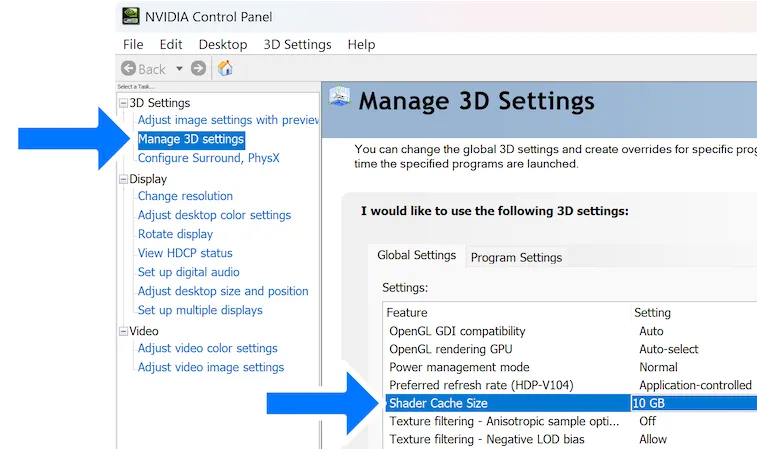This screenshot has height=449, width=757.
Task: Click the Home icon in toolbar
Action: pyautogui.click(x=226, y=69)
